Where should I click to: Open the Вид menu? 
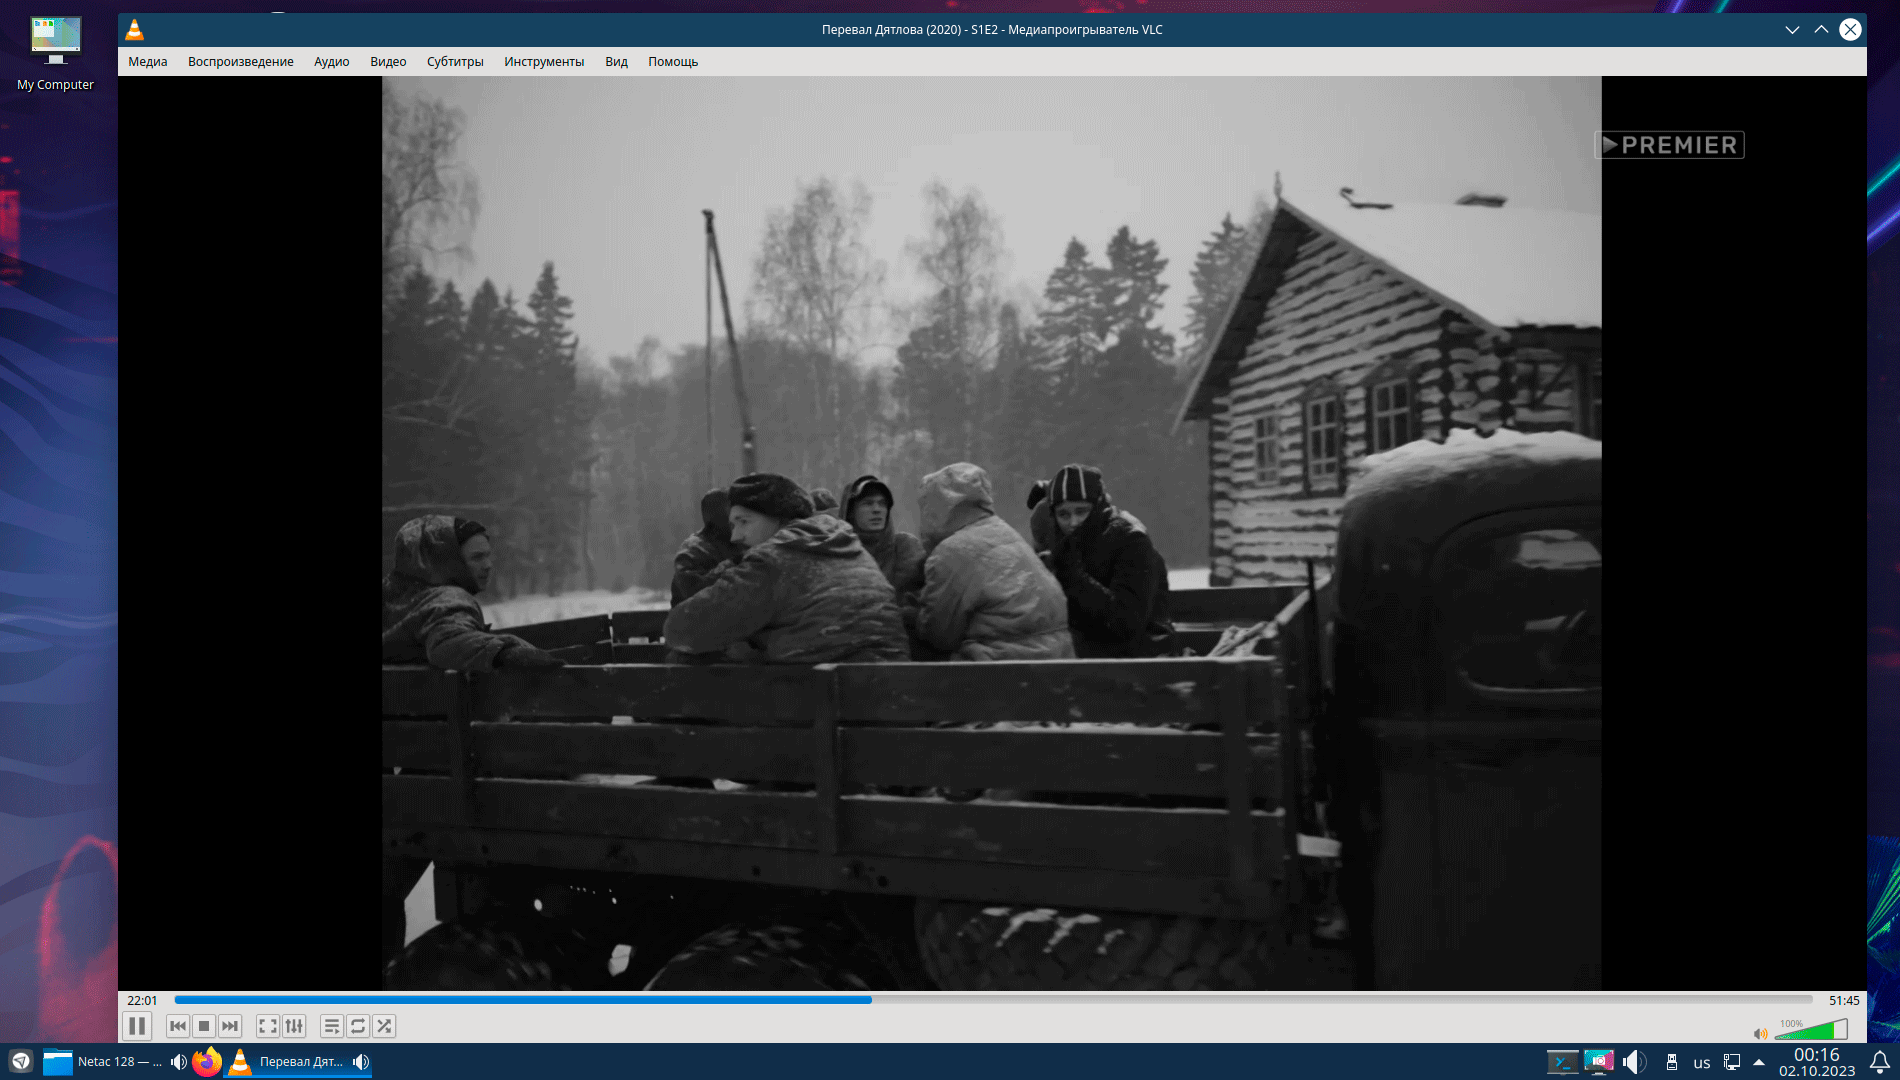(616, 62)
